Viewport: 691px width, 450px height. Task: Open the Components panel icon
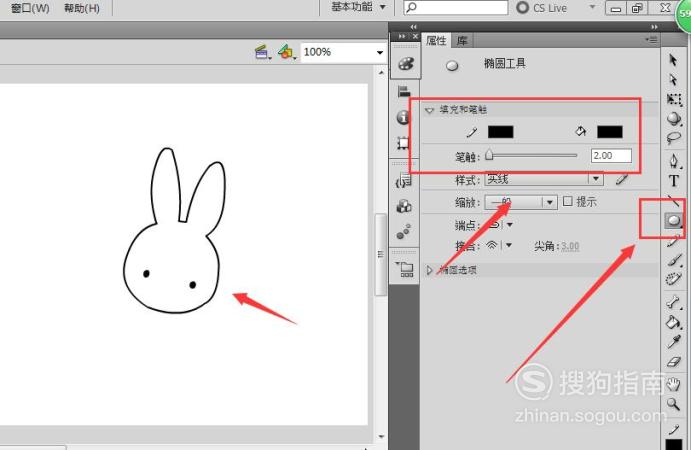coord(404,206)
